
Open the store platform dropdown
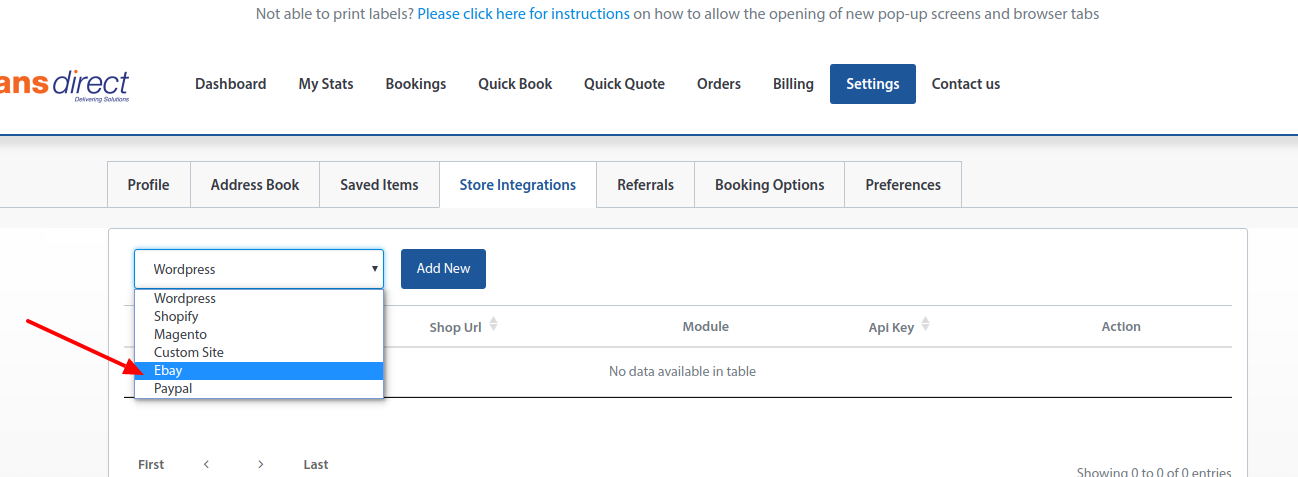(x=259, y=269)
